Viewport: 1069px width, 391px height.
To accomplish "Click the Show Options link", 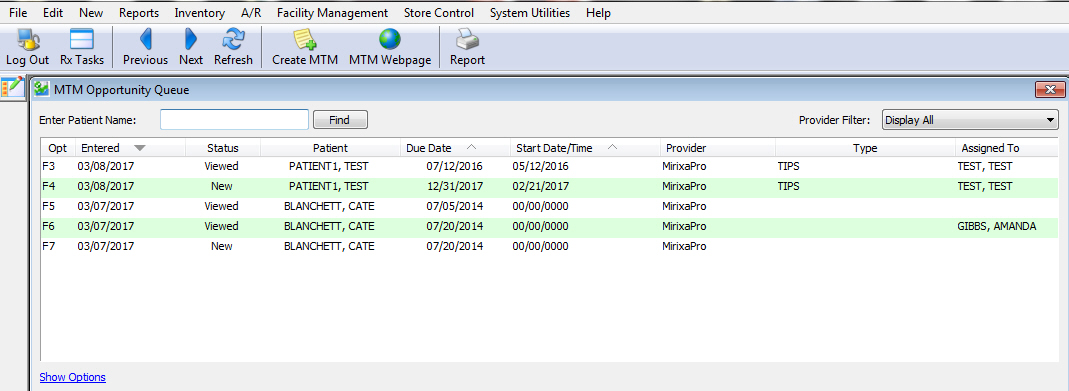I will pos(73,377).
